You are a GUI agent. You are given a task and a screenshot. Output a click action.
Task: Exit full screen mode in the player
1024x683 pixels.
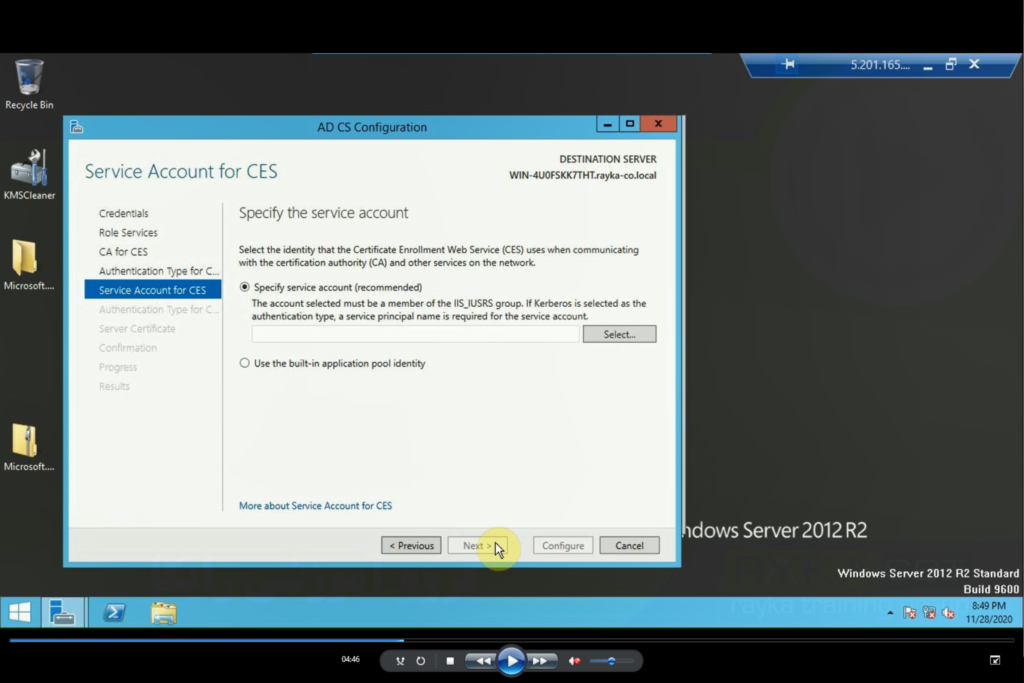point(995,660)
